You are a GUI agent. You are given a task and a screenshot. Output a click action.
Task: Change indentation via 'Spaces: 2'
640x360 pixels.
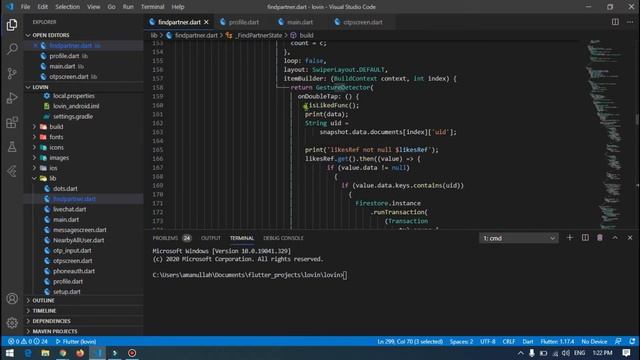[462, 341]
